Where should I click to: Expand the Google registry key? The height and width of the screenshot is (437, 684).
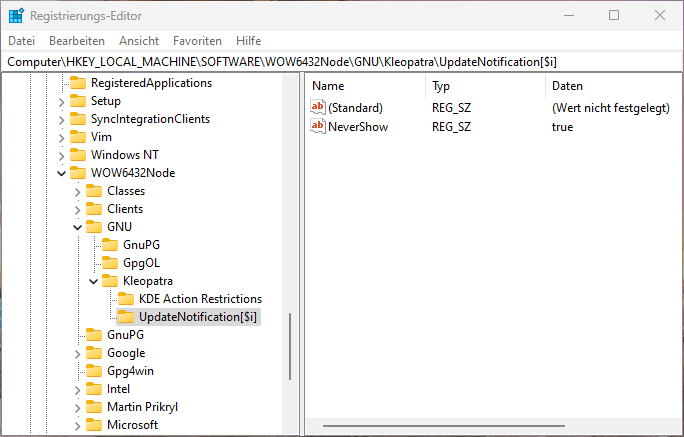(x=78, y=353)
